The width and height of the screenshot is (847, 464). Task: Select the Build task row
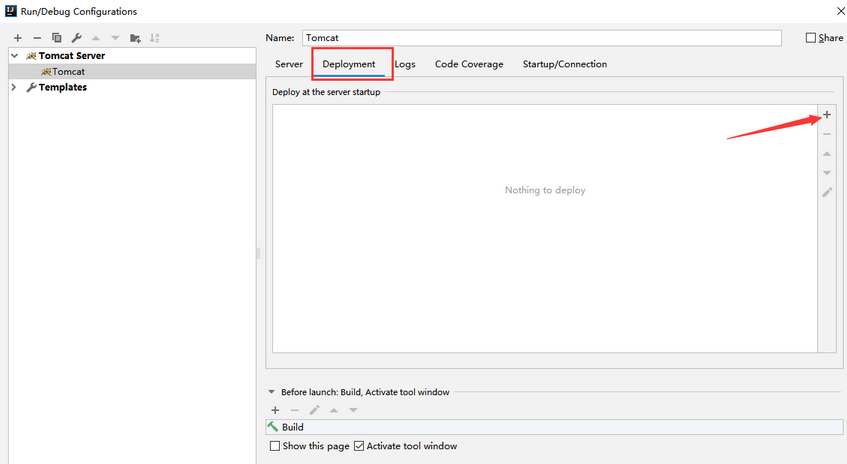click(x=554, y=427)
